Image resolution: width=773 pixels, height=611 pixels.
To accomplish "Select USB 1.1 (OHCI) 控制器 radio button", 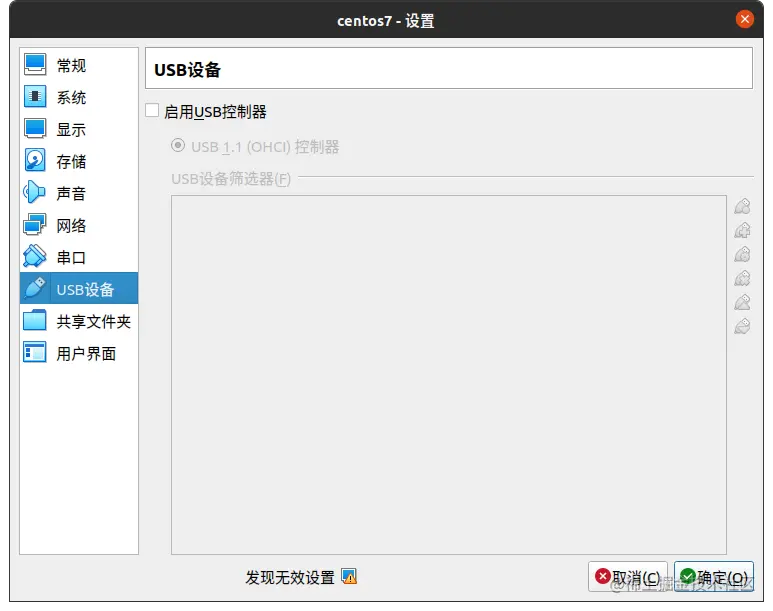I will coord(178,145).
